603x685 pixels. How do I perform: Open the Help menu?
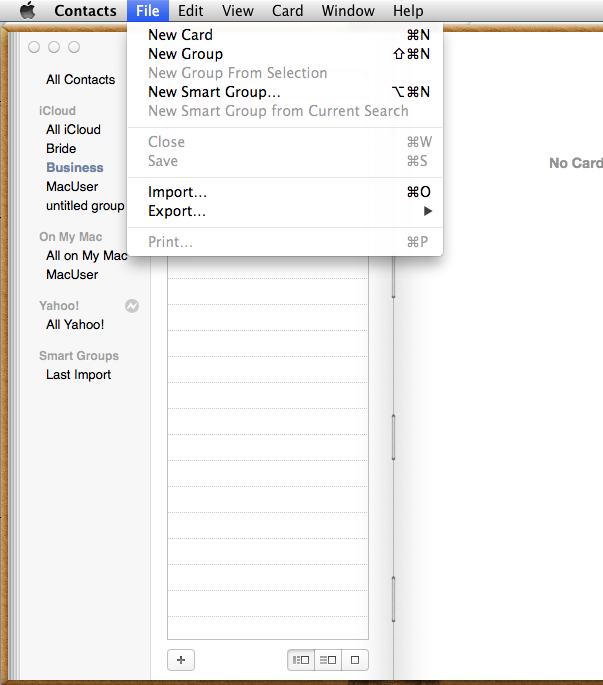(408, 10)
